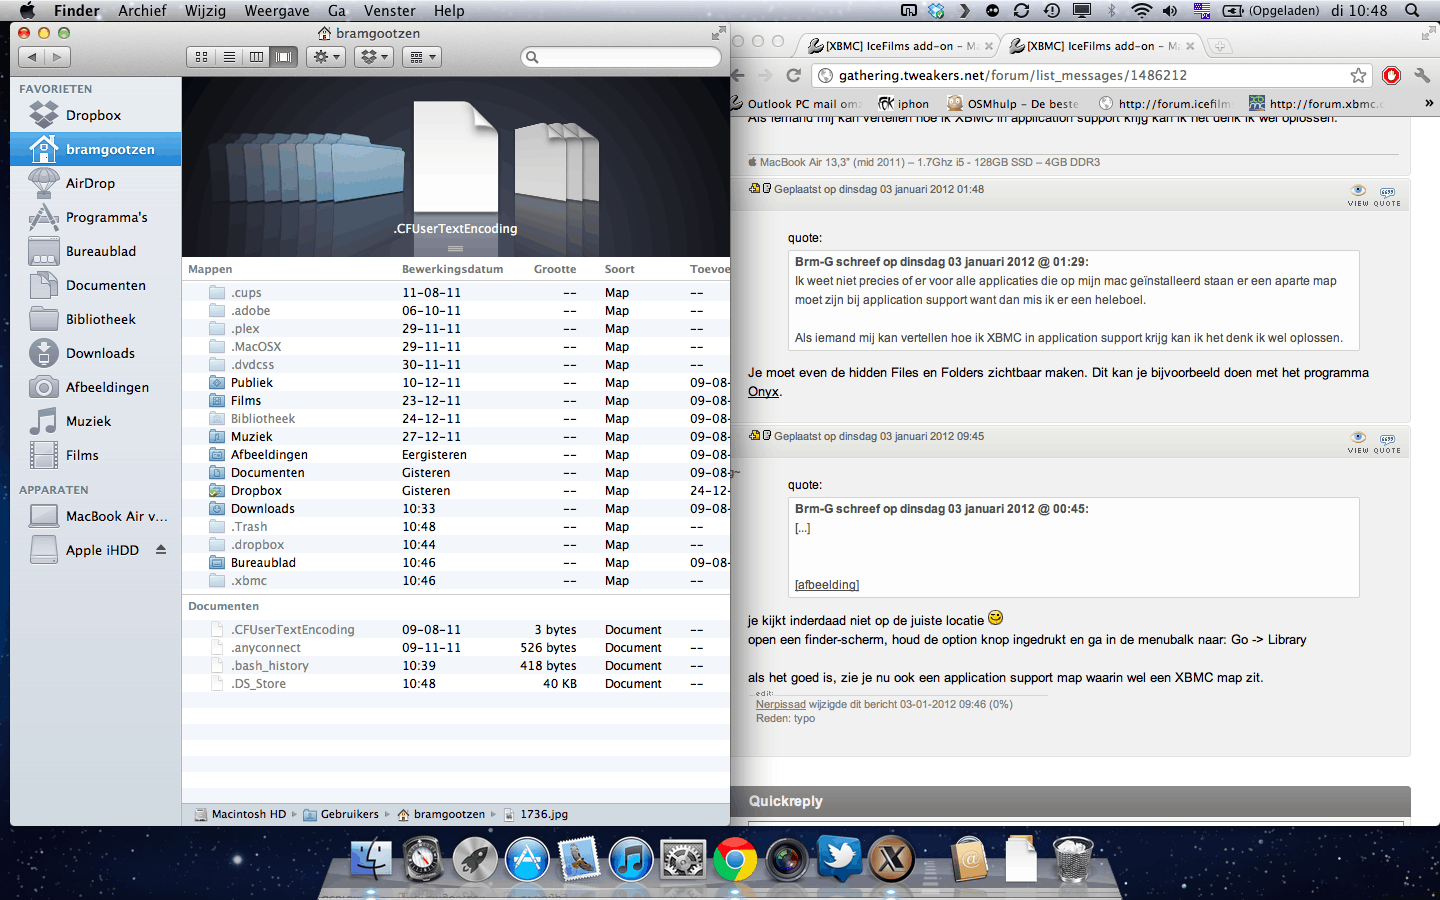The image size is (1440, 900).
Task: Enter full screen in the Finder window
Action: pos(718,33)
